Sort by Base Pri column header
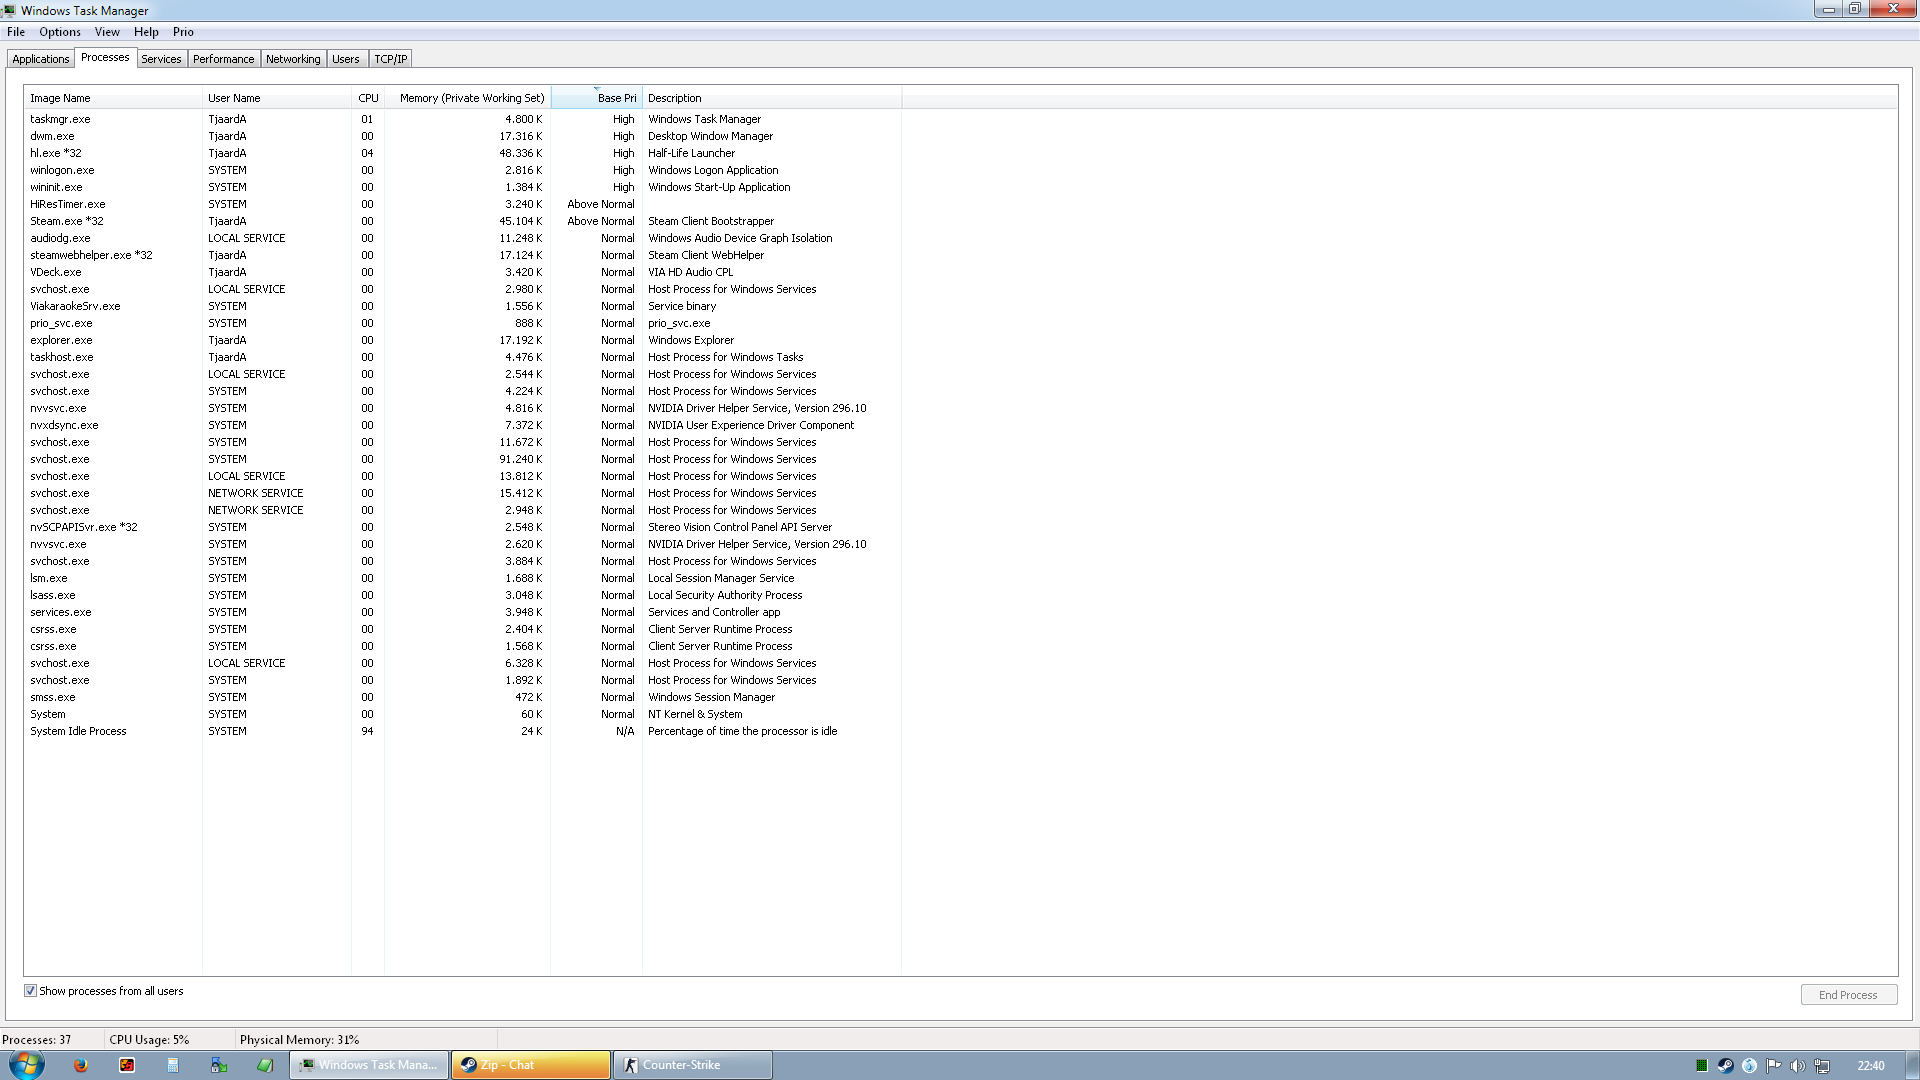The width and height of the screenshot is (1920, 1080). pyautogui.click(x=596, y=98)
